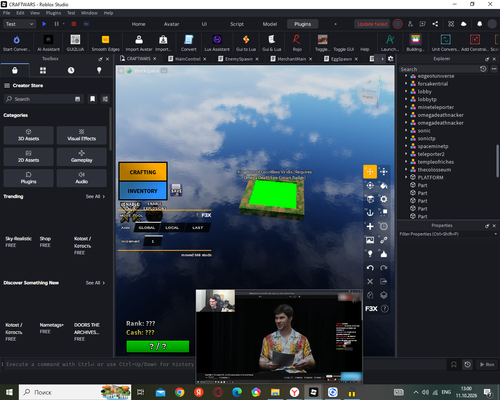Open script tabs overflow arrow
This screenshot has width=500, height=400.
pyautogui.click(x=382, y=59)
